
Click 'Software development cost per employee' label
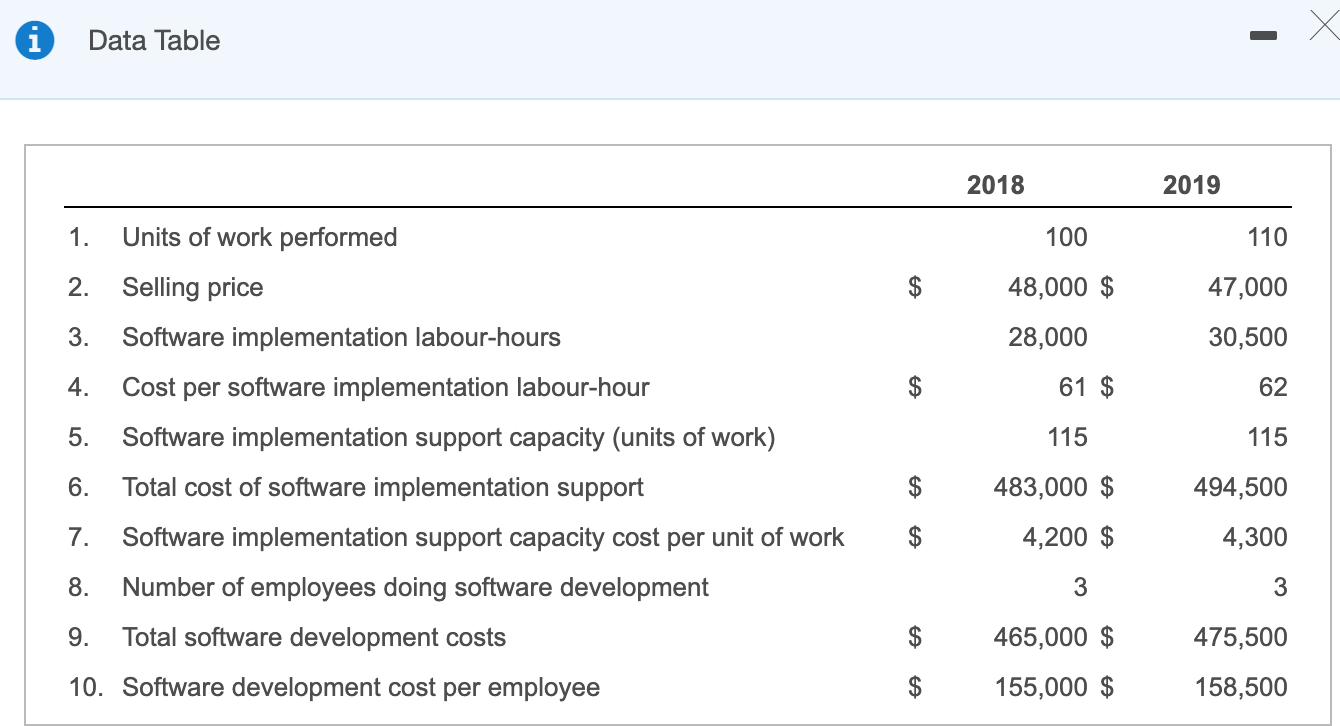[361, 687]
